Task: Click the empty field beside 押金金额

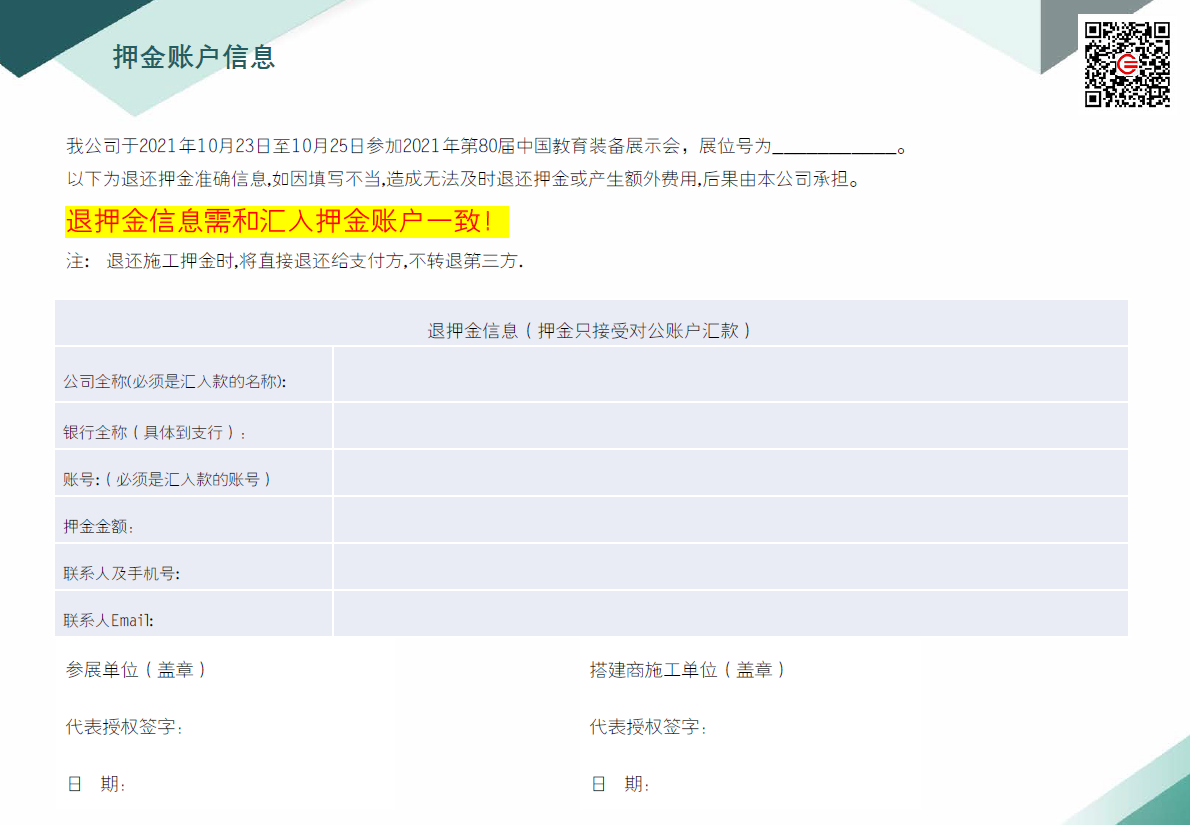Action: 730,520
